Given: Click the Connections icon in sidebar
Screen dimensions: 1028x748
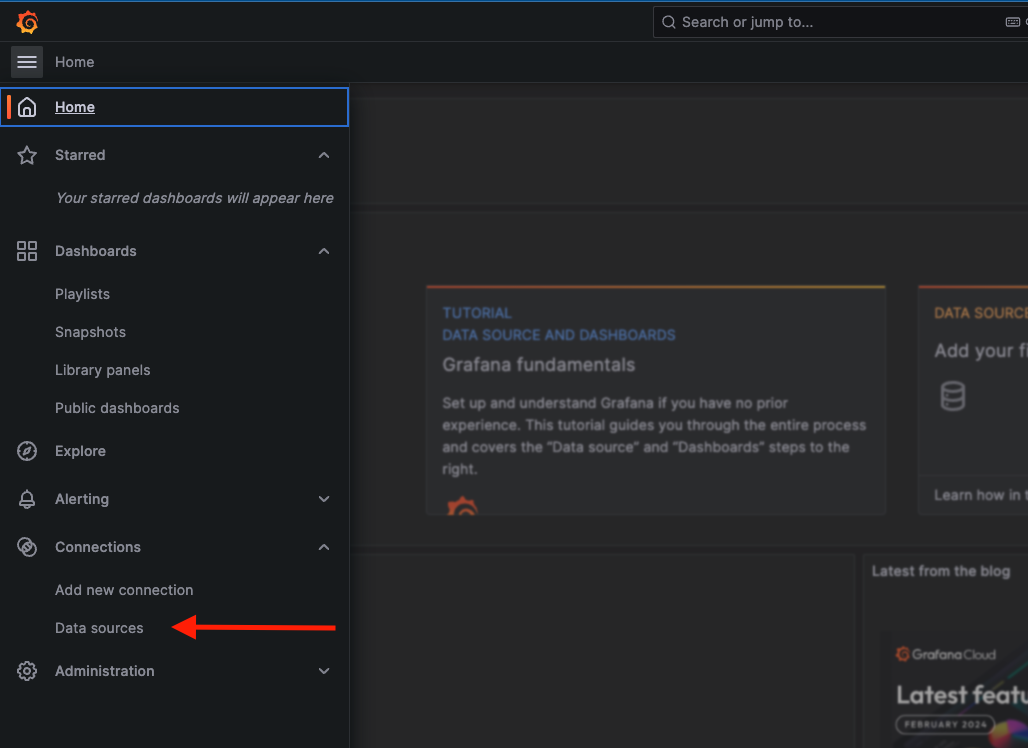Looking at the screenshot, I should [27, 547].
